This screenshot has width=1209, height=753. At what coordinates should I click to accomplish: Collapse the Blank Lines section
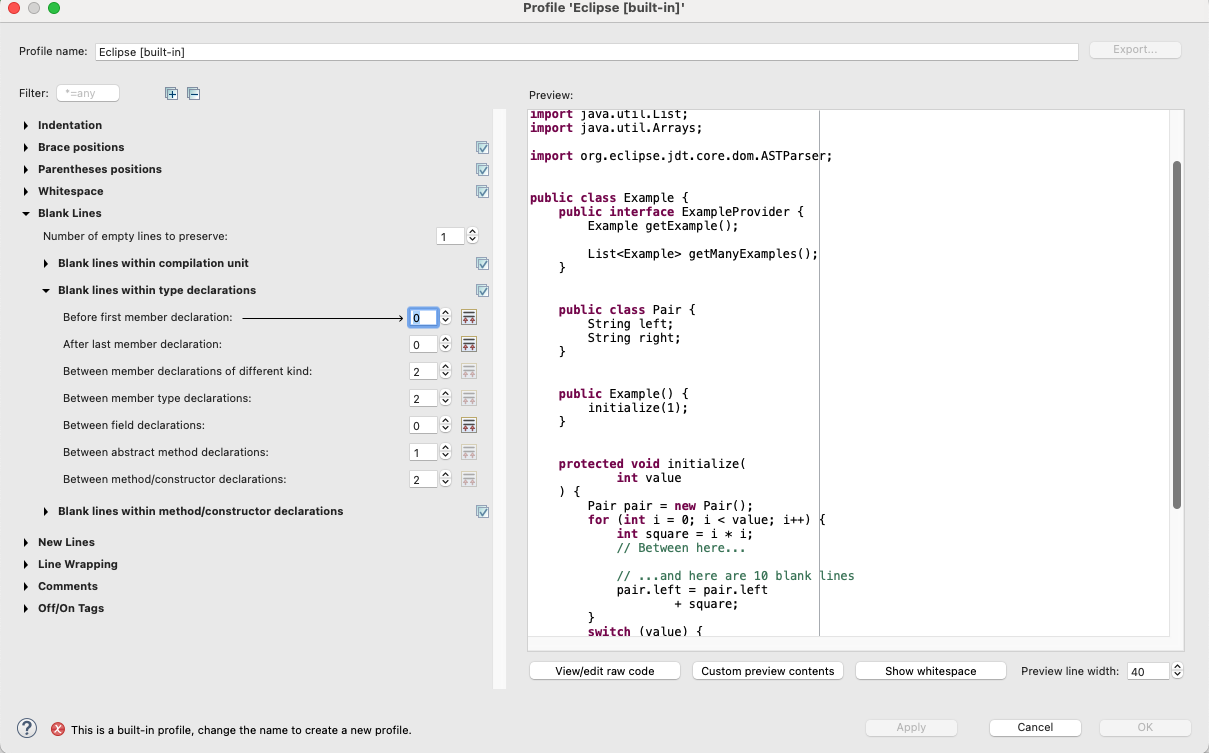point(26,213)
